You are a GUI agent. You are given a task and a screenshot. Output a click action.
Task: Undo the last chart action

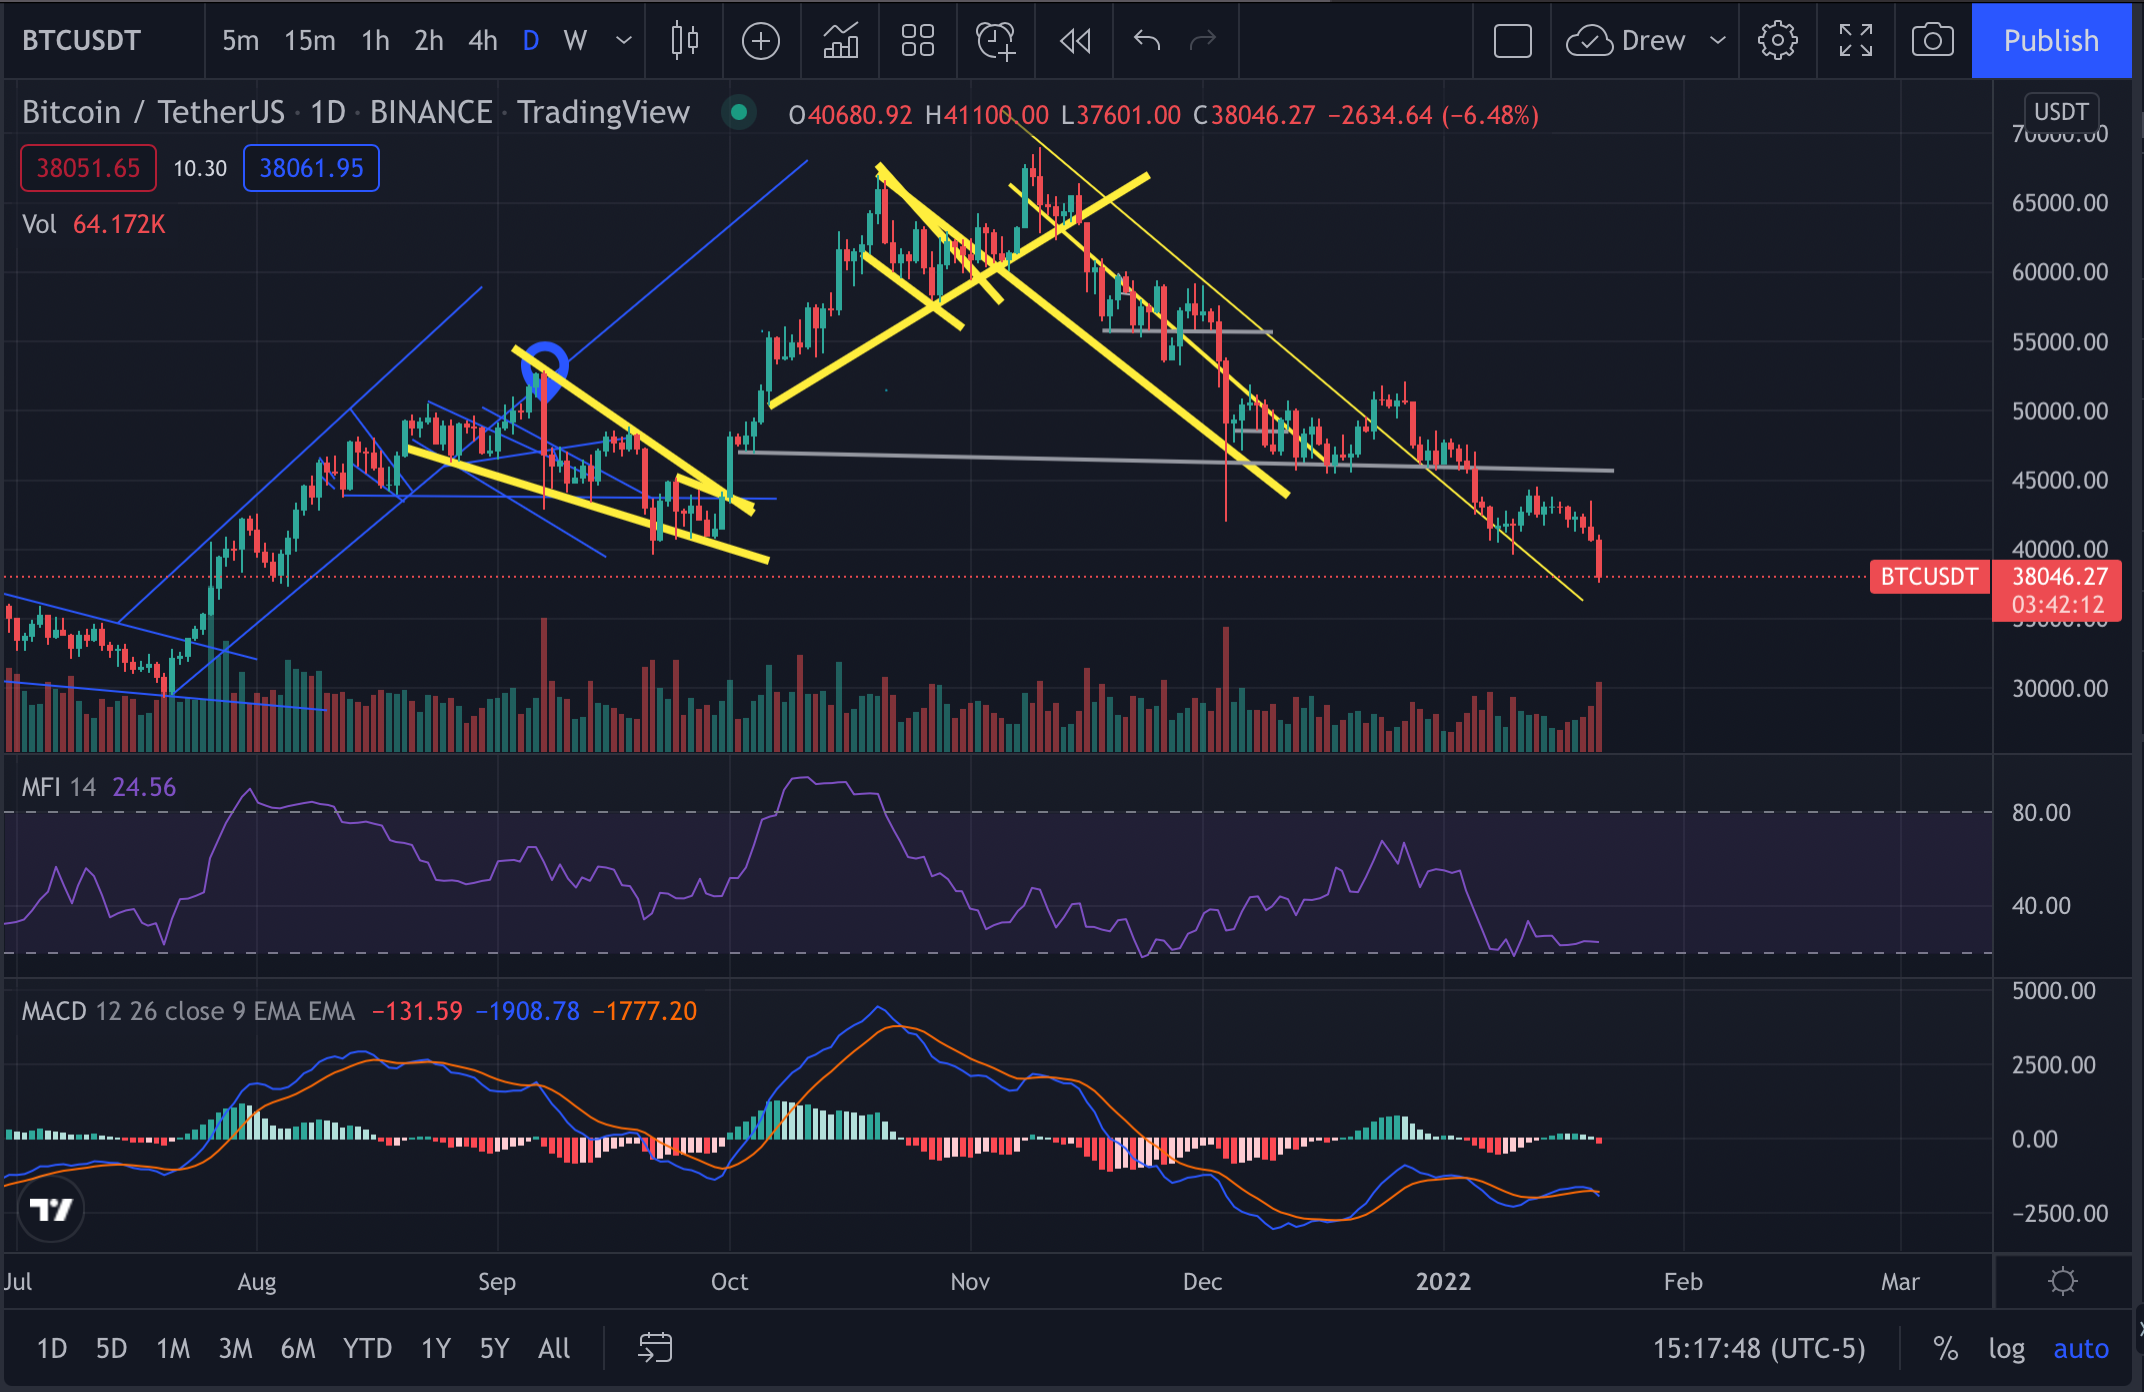click(1147, 41)
